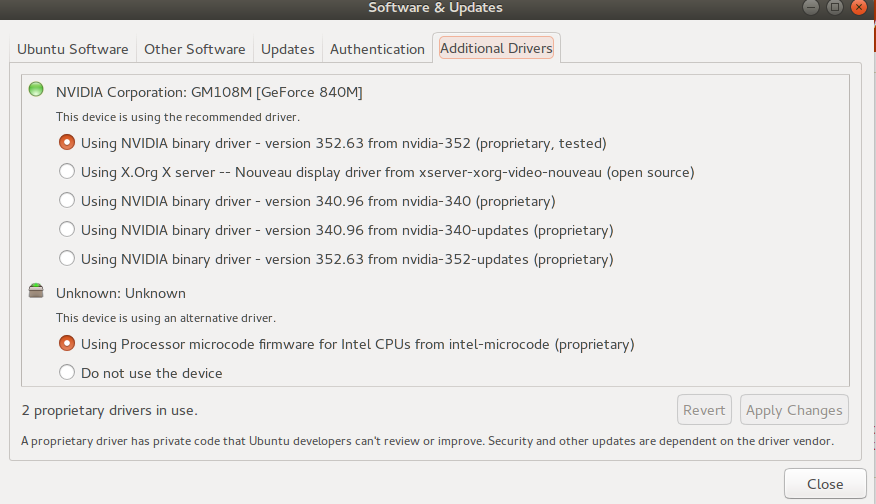The image size is (876, 504).
Task: Click the orange window close icon
Action: (859, 8)
